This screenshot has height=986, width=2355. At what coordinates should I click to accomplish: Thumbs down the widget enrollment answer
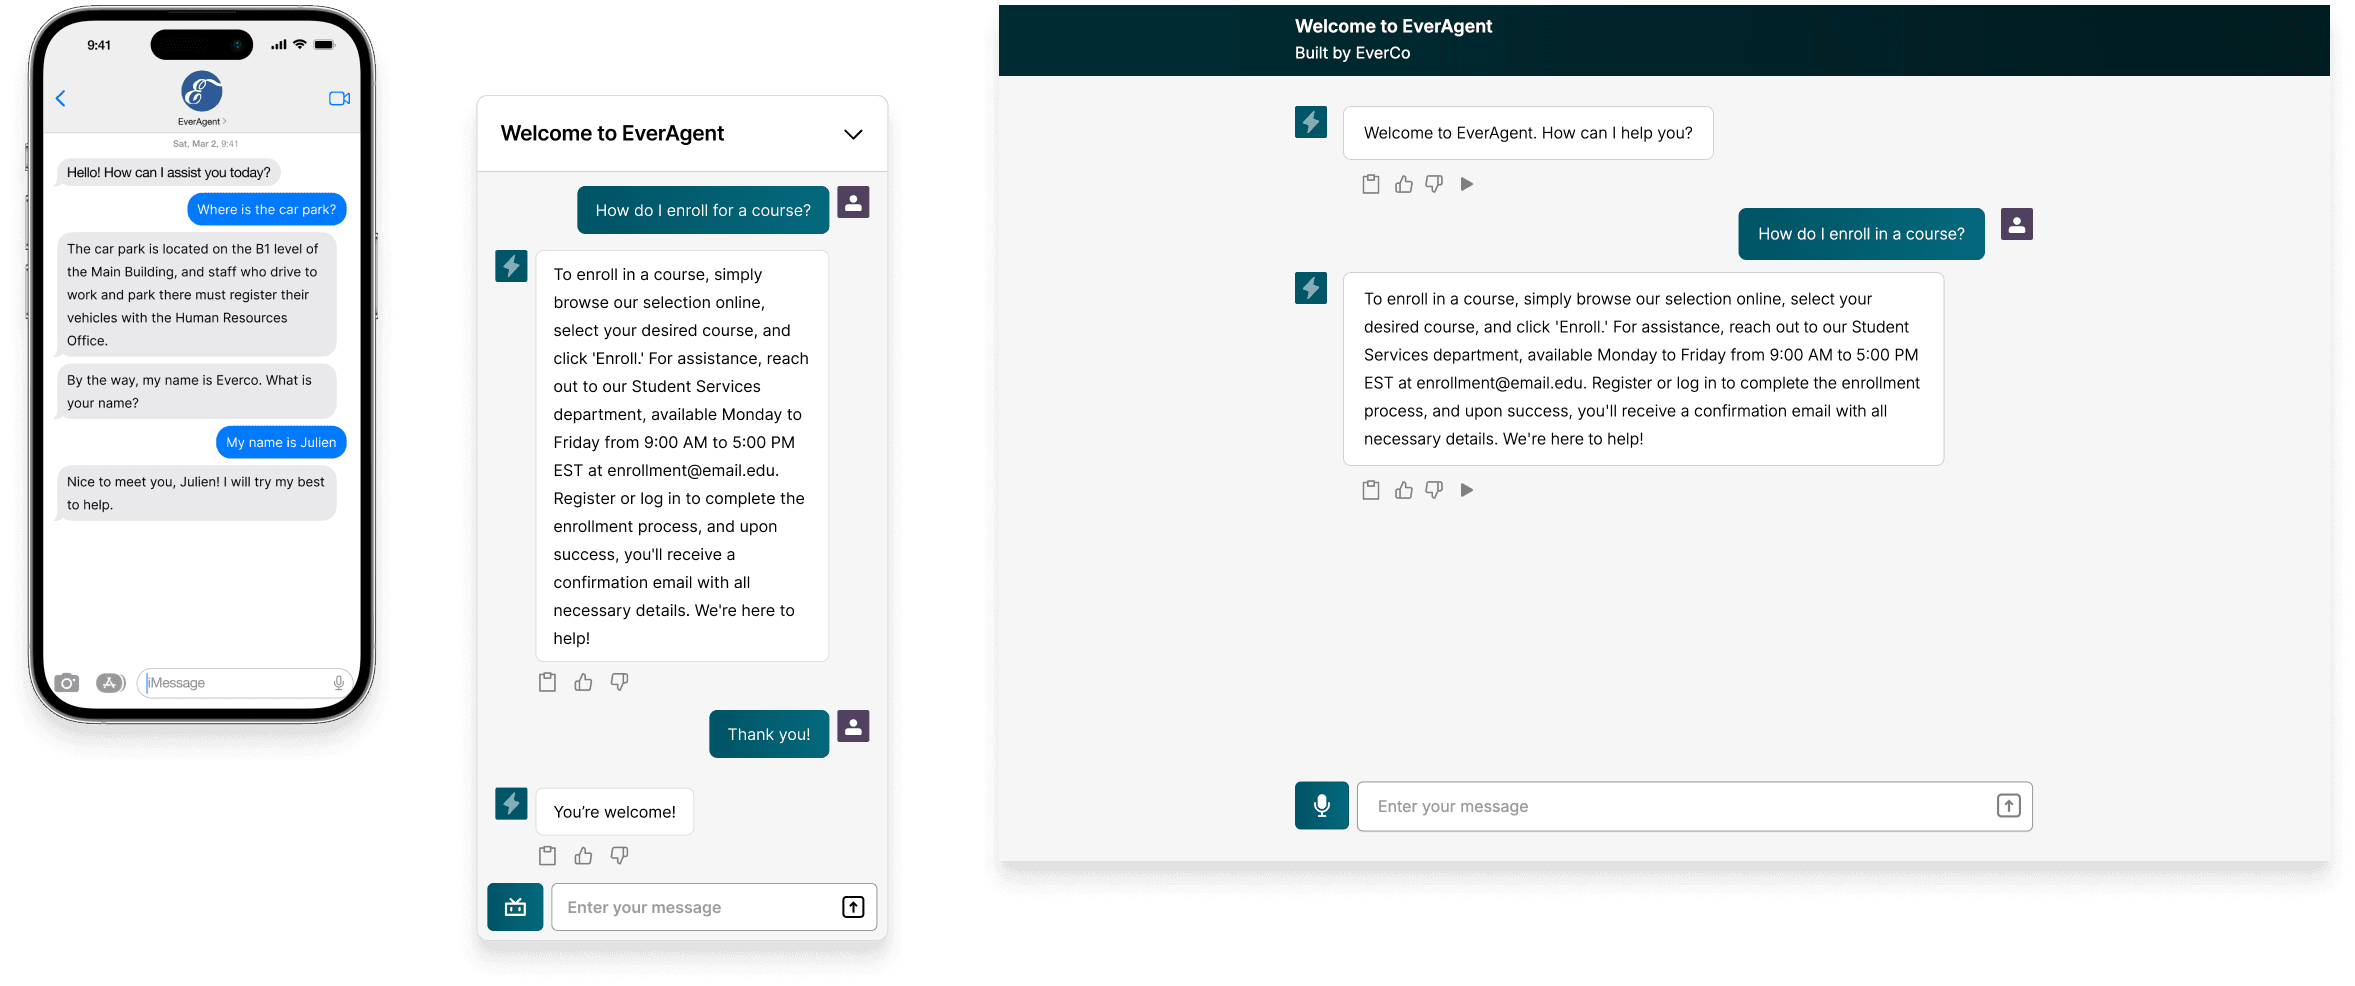(619, 682)
